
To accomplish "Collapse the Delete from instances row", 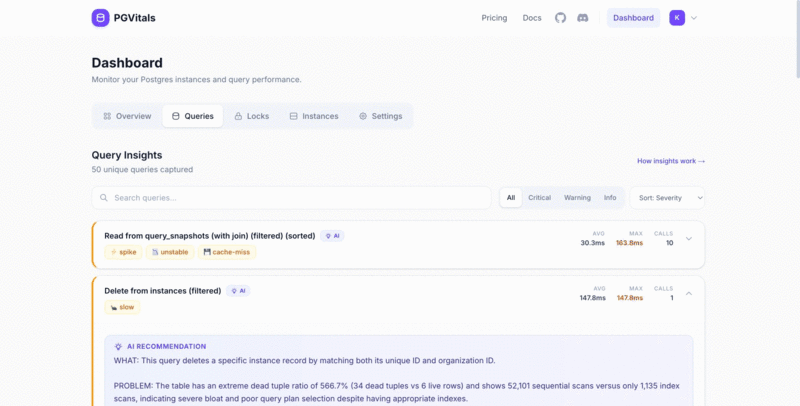I will click(688, 294).
